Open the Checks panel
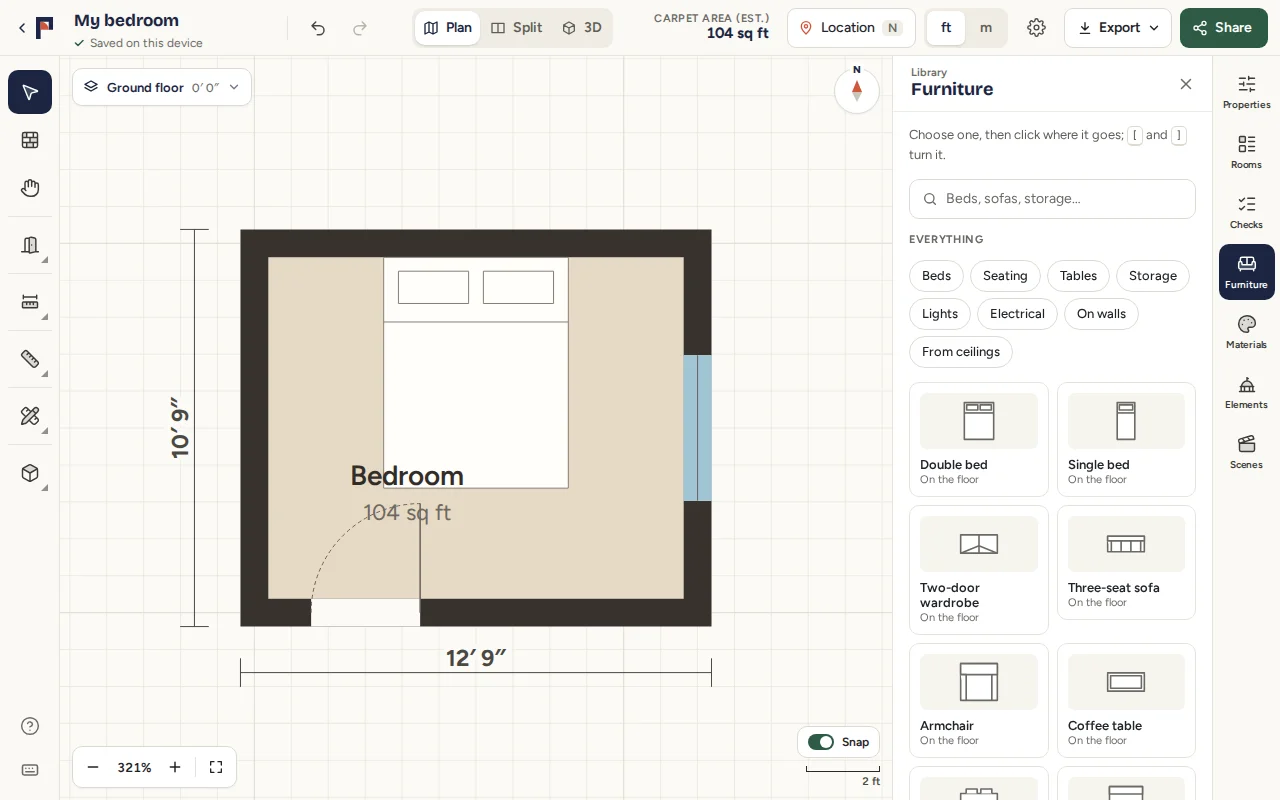The width and height of the screenshot is (1280, 800). [x=1246, y=212]
